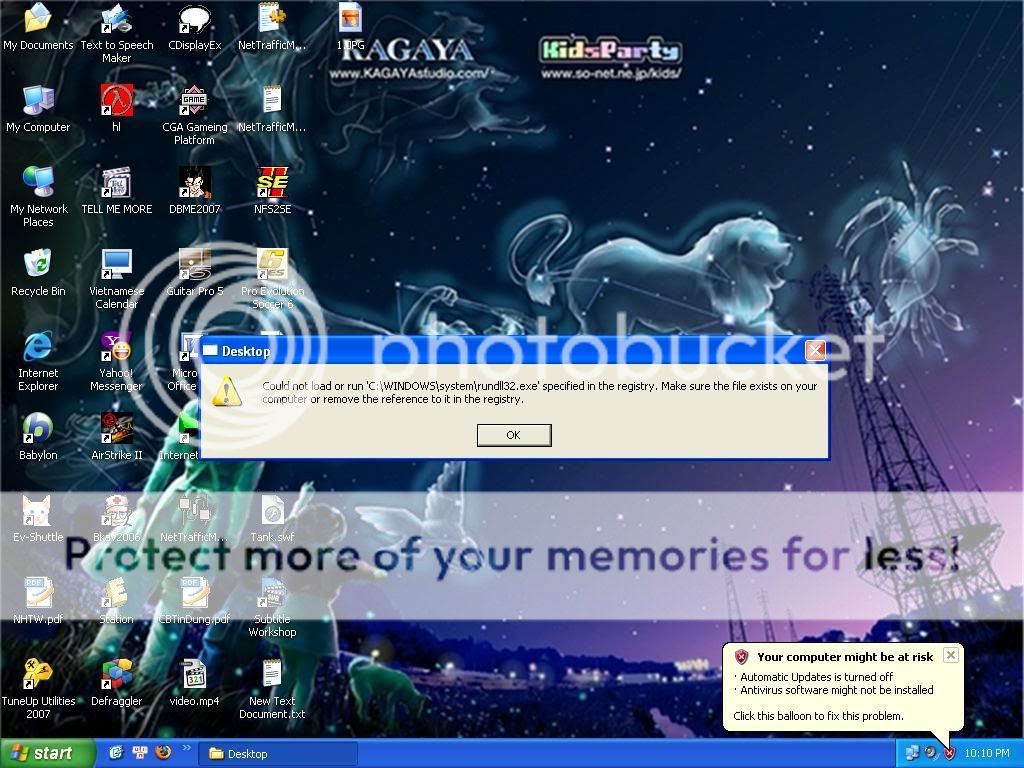The image size is (1024, 768).
Task: Select the Tank.swf file
Action: coord(272,519)
